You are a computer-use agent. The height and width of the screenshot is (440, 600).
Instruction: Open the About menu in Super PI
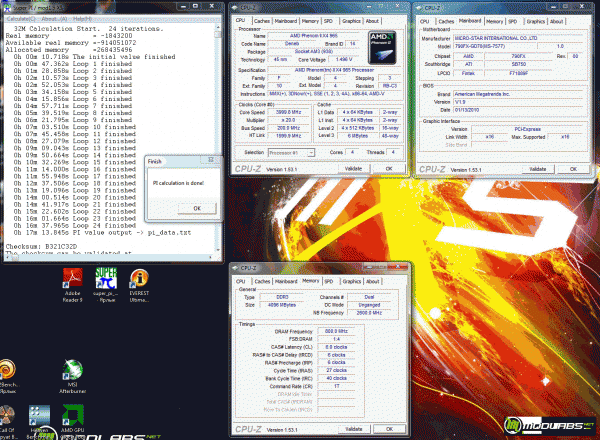point(54,19)
